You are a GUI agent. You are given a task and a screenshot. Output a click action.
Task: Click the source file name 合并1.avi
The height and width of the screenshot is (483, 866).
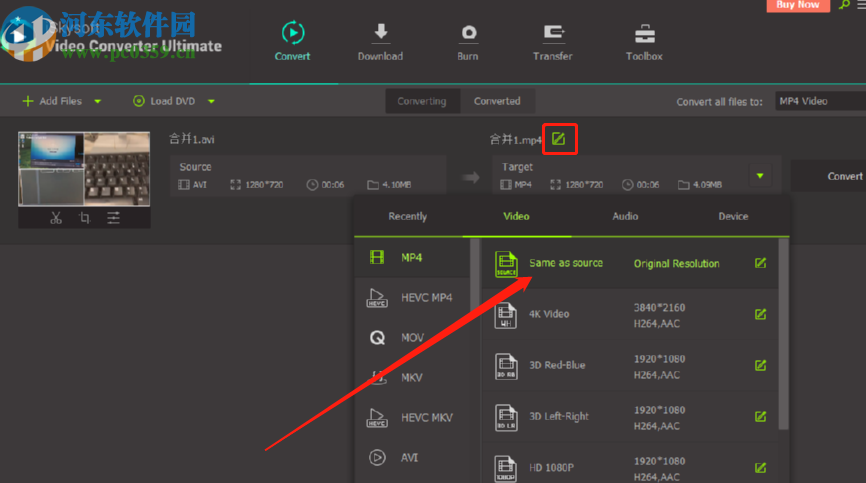click(x=192, y=139)
